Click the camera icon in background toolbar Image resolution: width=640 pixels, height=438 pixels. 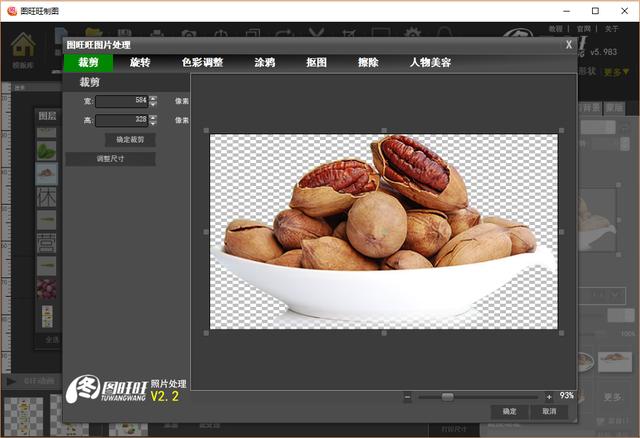pyautogui.click(x=189, y=33)
